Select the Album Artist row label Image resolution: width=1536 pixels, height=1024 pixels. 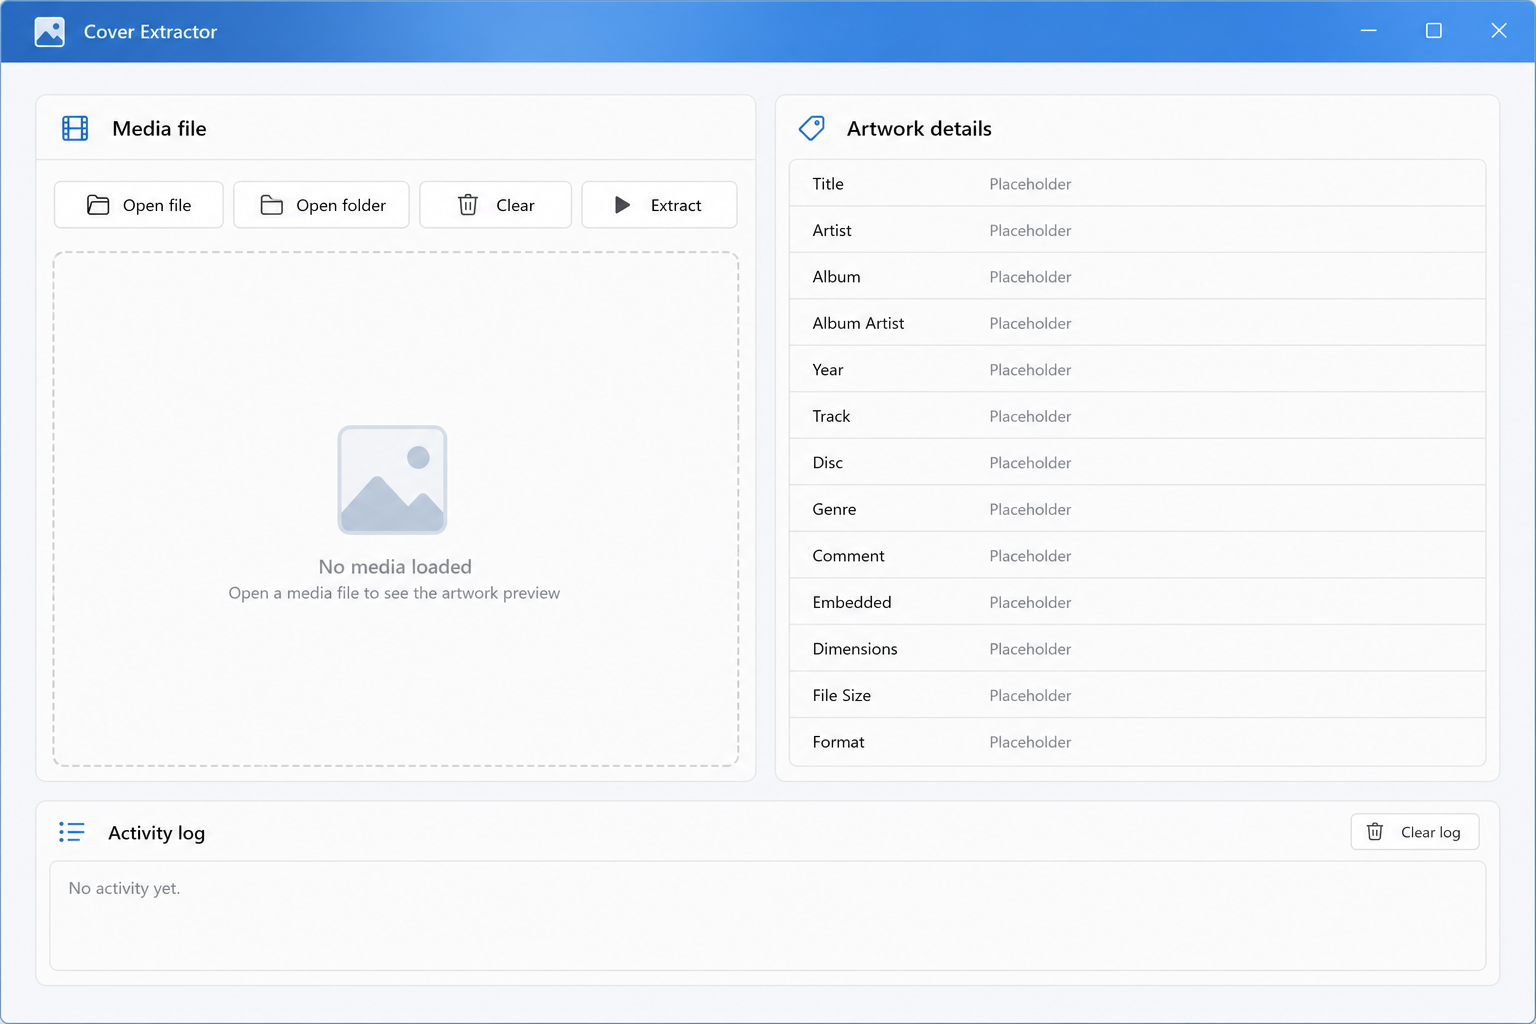[x=858, y=323]
